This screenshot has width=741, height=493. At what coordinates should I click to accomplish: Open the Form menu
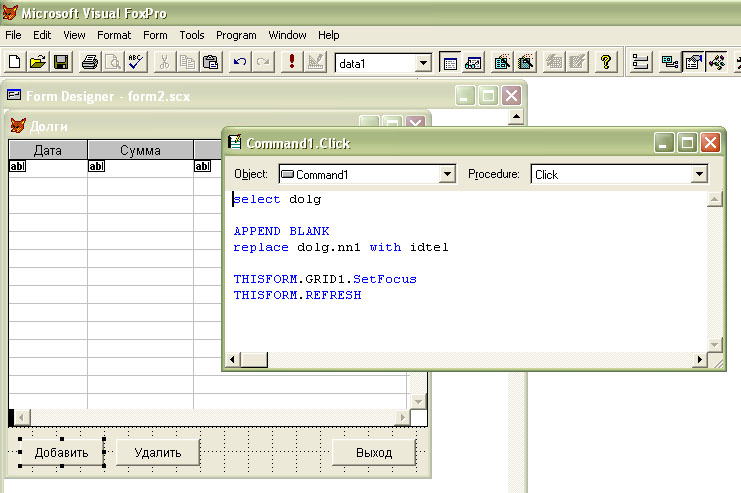point(155,35)
